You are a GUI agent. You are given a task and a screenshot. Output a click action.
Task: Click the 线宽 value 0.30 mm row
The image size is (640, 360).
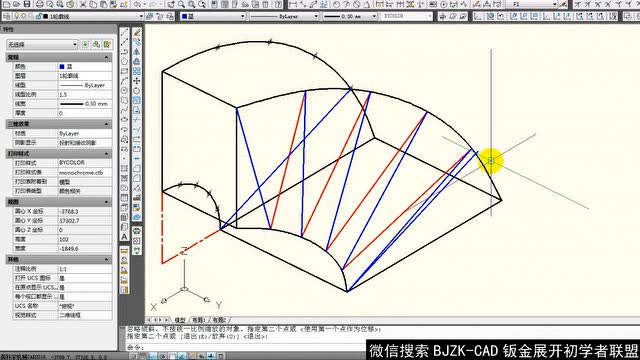(x=85, y=104)
